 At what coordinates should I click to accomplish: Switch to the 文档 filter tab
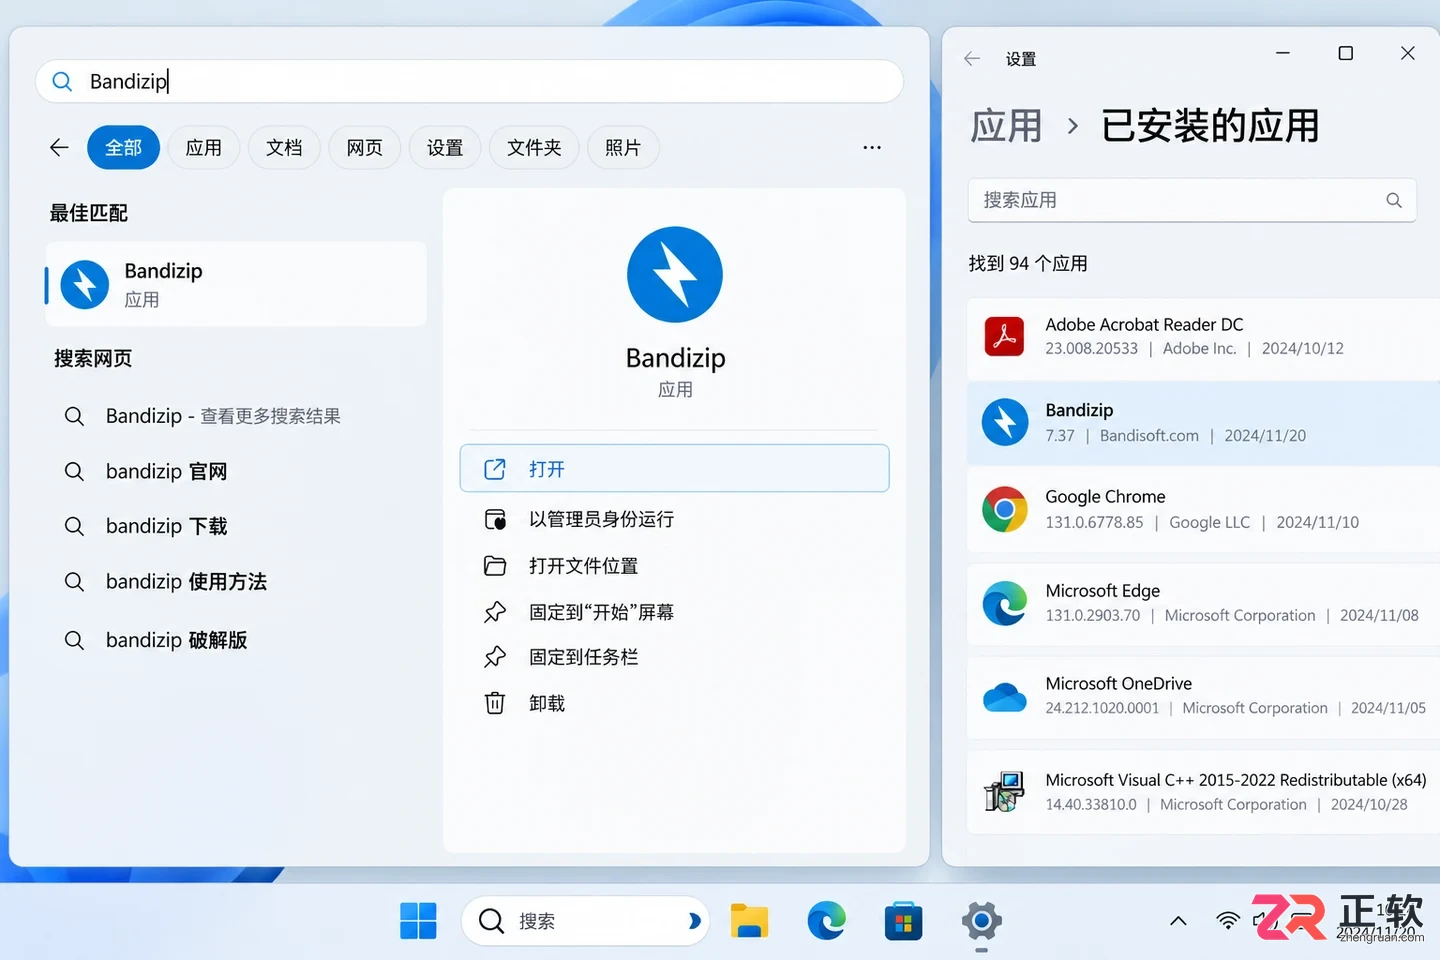tap(284, 148)
